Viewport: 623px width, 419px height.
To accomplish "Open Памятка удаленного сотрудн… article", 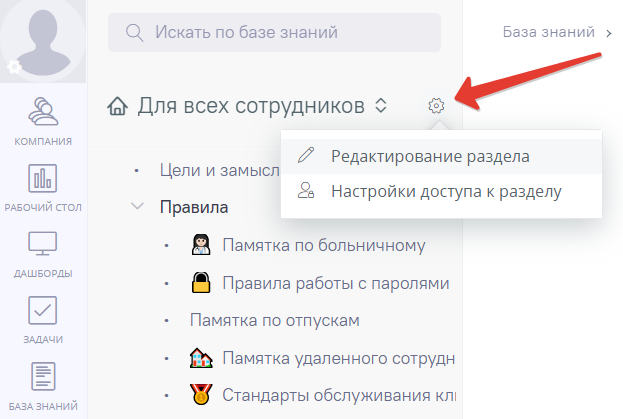I will 339,358.
